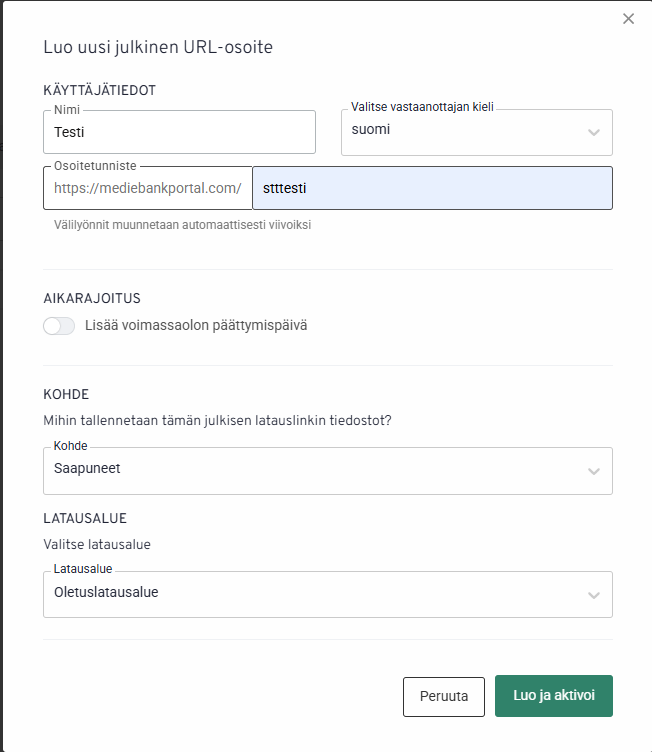
Task: Click the Välilyönnit muunnetaan helper text
Action: pyautogui.click(x=183, y=225)
